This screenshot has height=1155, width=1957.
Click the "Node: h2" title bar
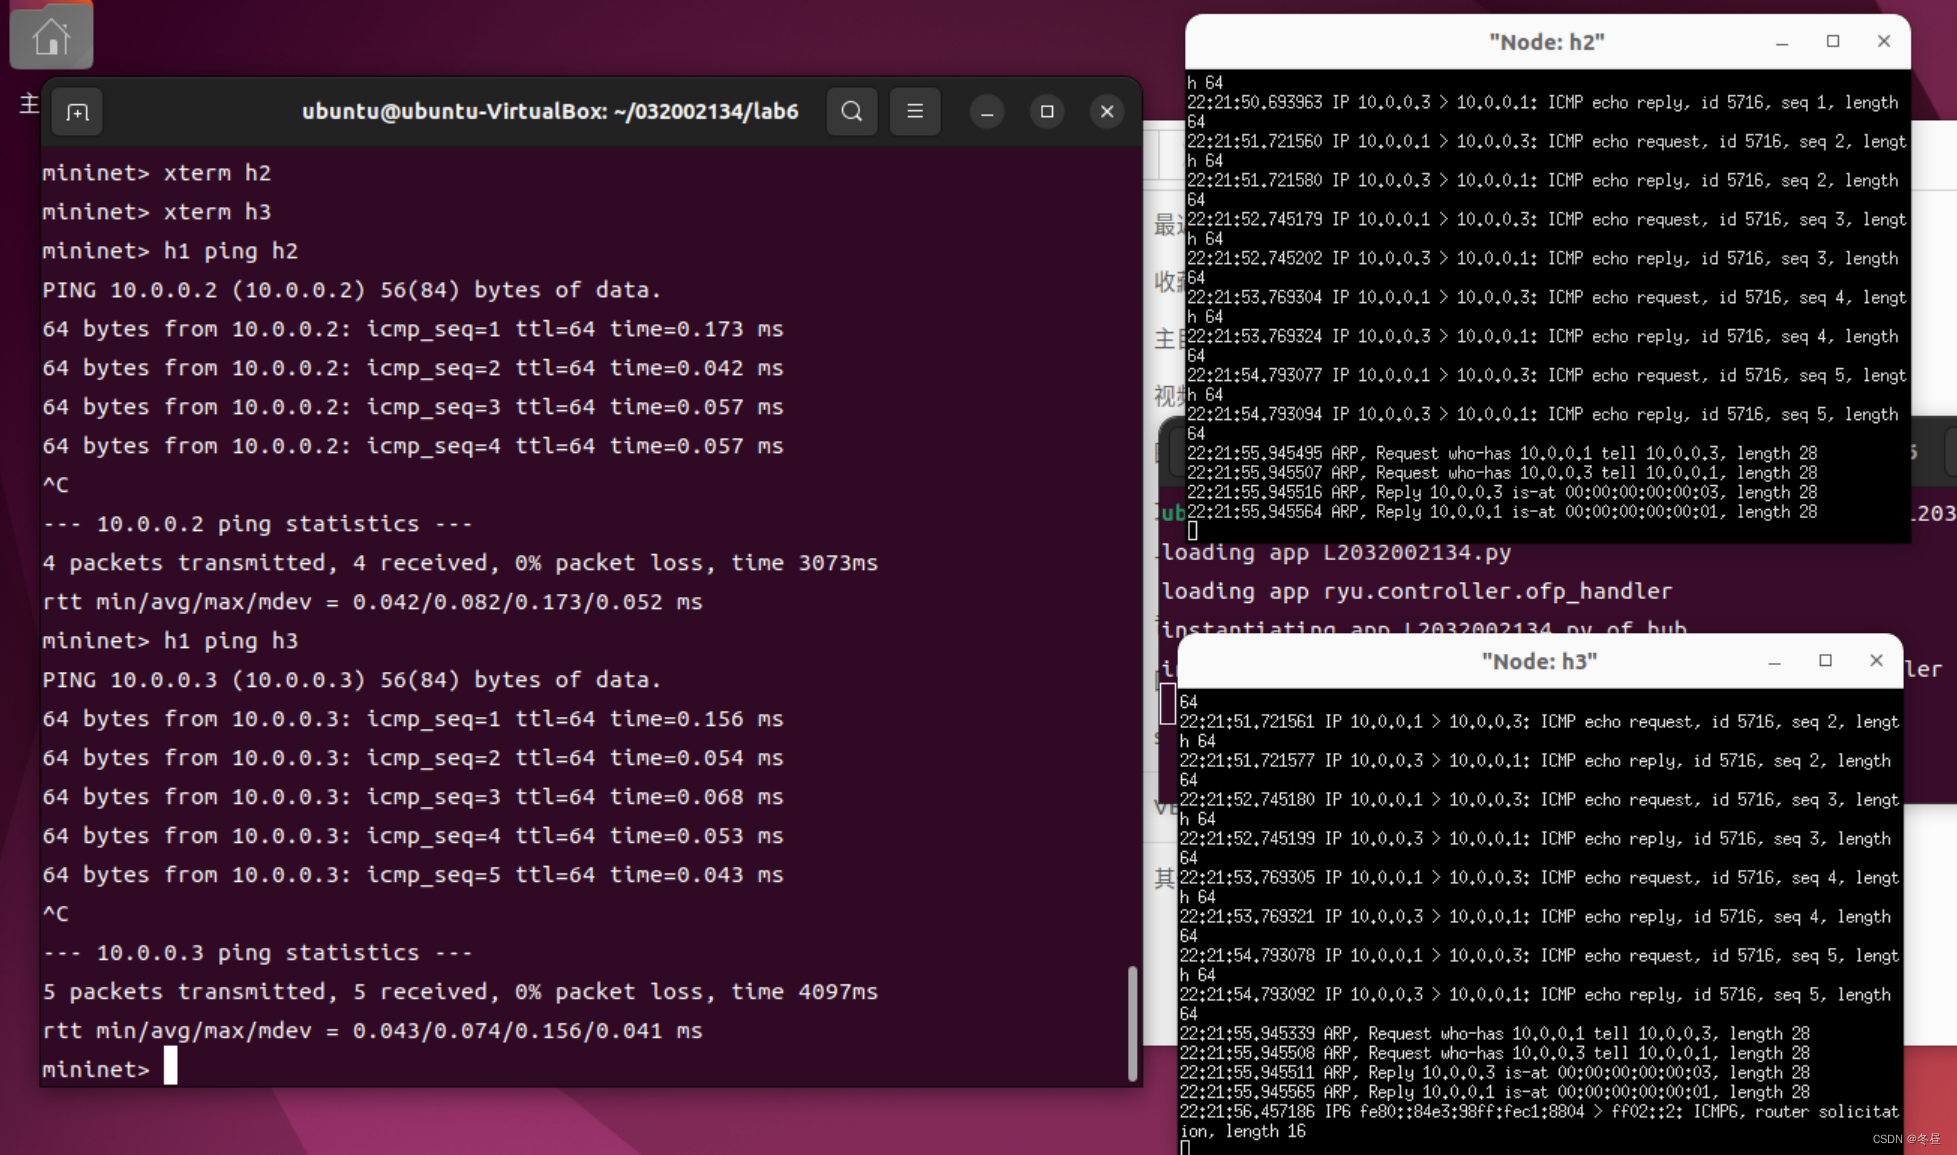click(1547, 42)
